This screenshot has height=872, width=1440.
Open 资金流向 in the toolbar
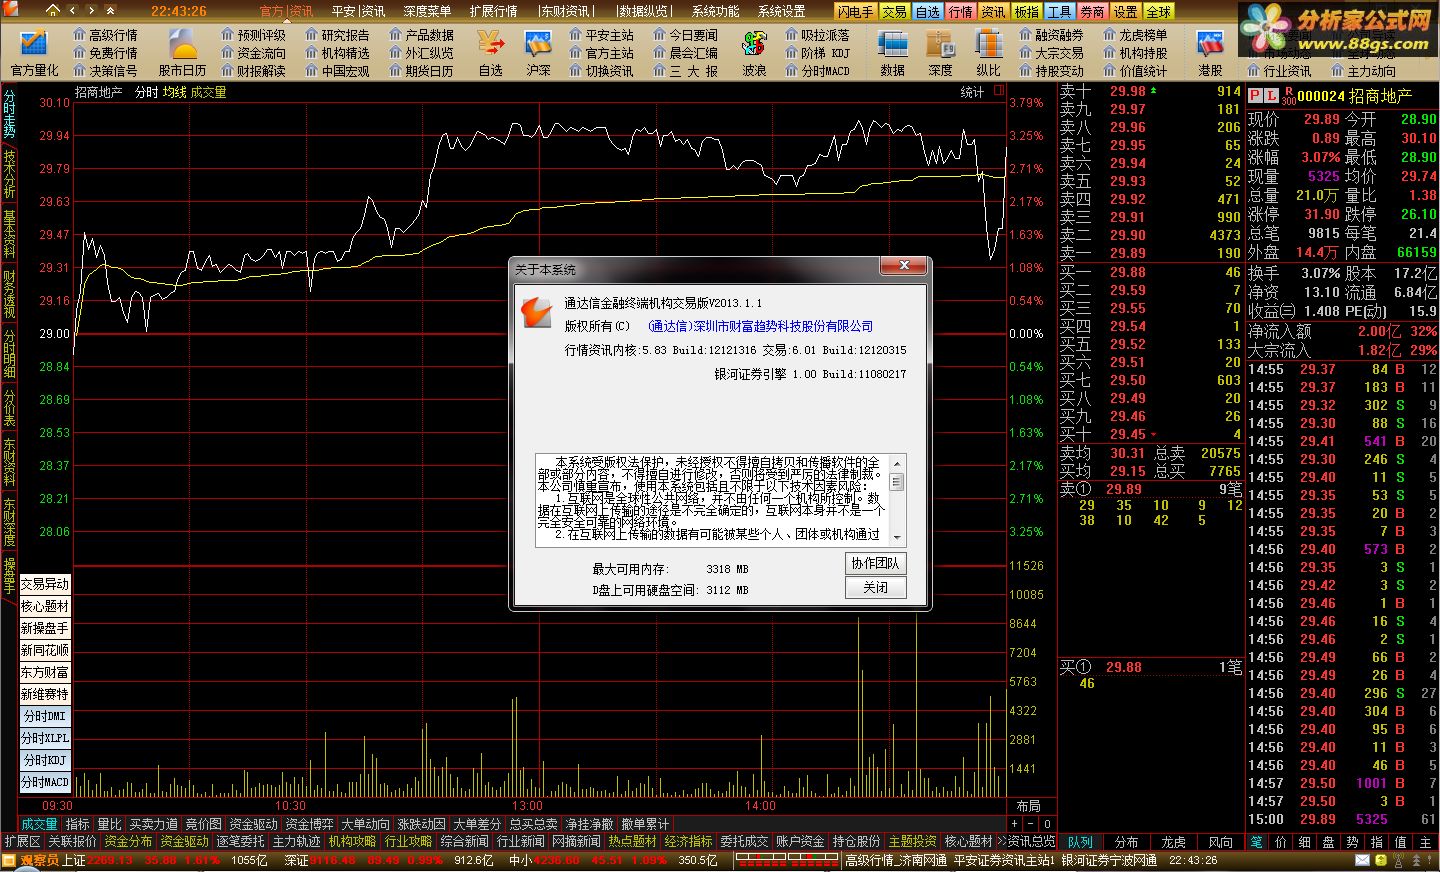tap(254, 53)
